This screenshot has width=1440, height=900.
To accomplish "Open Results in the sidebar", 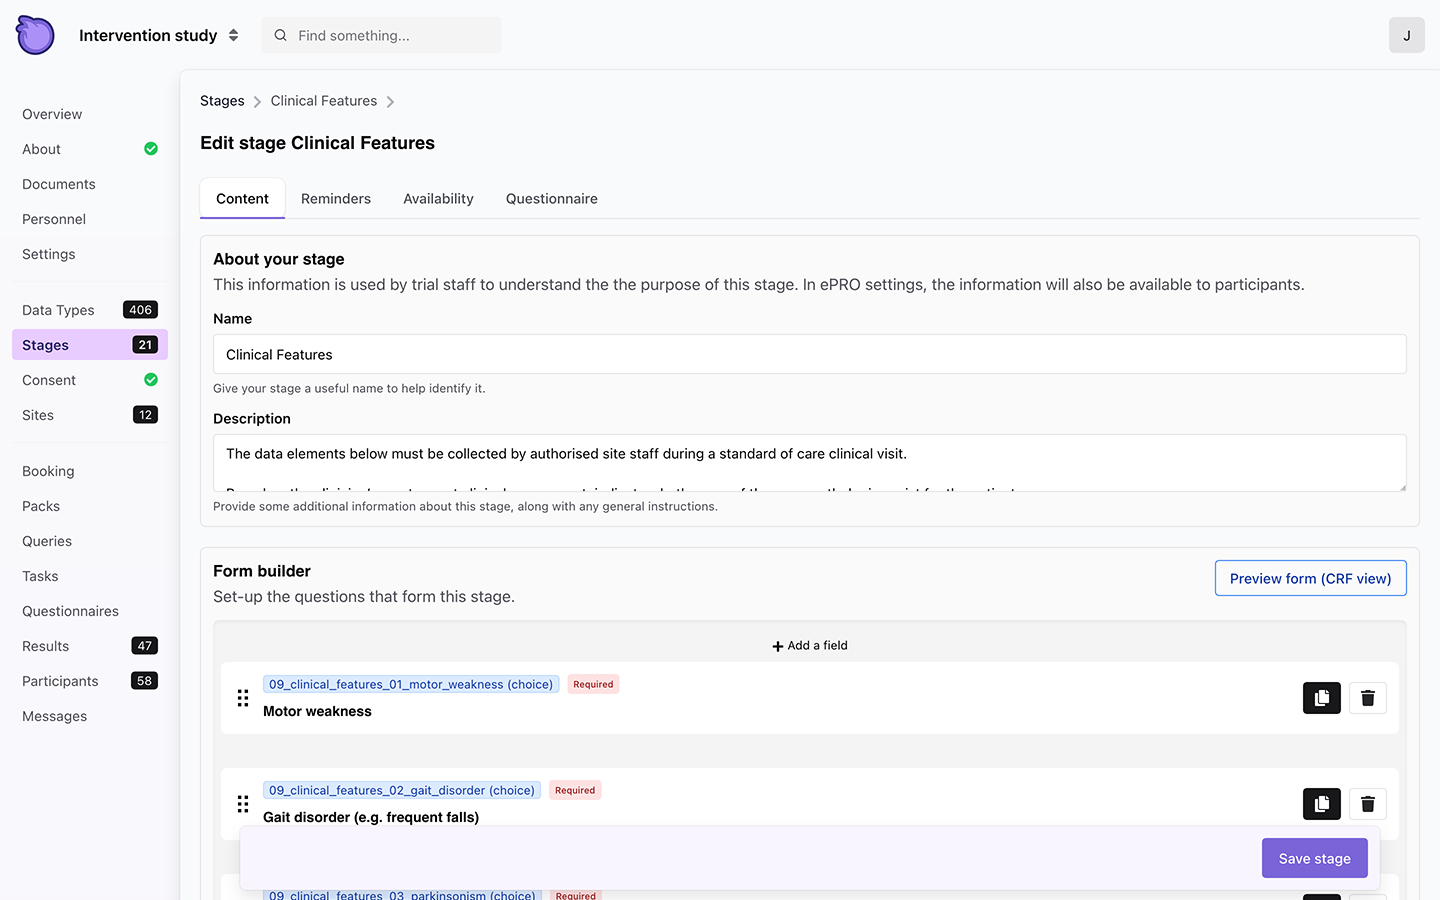I will pyautogui.click(x=46, y=646).
